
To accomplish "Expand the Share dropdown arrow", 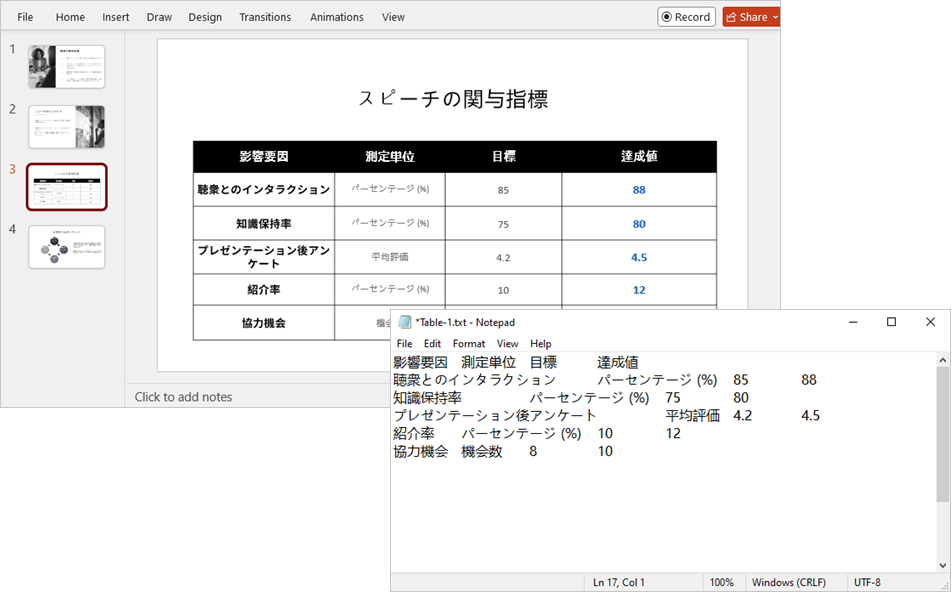I will [775, 17].
